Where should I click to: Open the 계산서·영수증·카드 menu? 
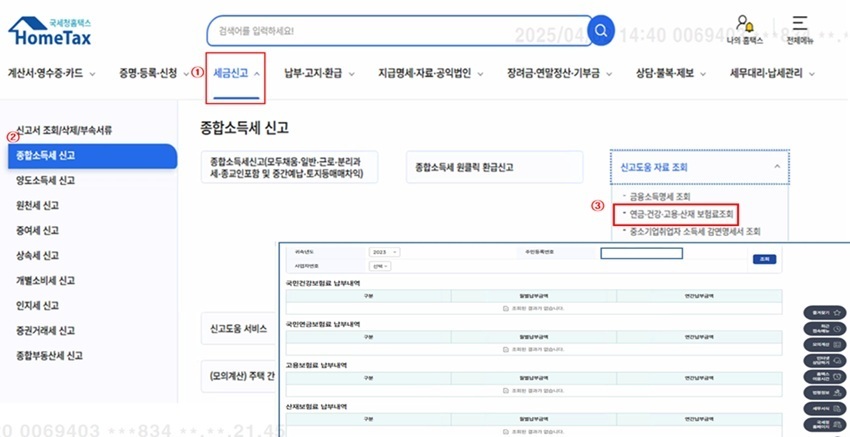coord(46,73)
